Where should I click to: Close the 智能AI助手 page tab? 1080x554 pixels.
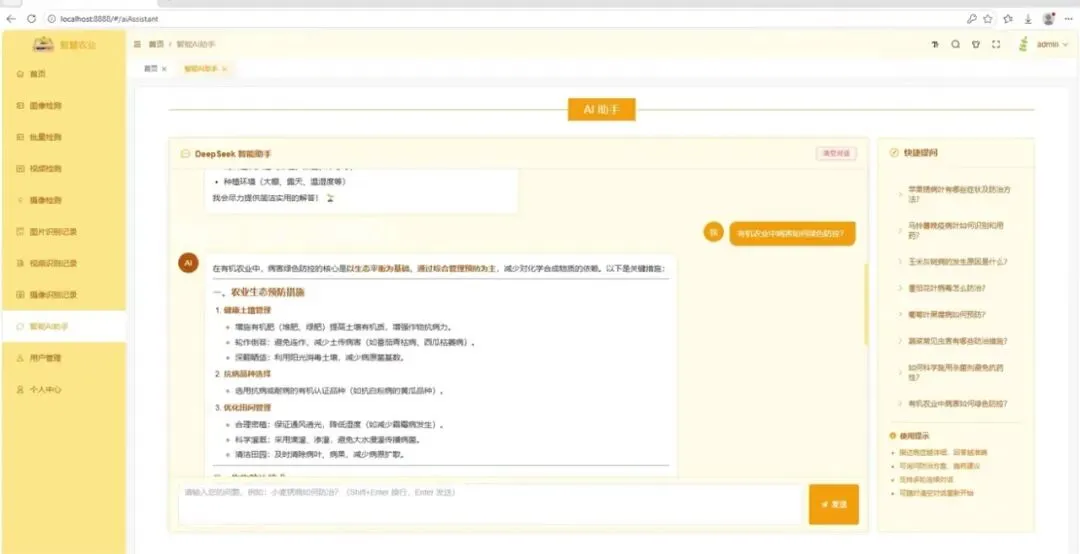[225, 69]
